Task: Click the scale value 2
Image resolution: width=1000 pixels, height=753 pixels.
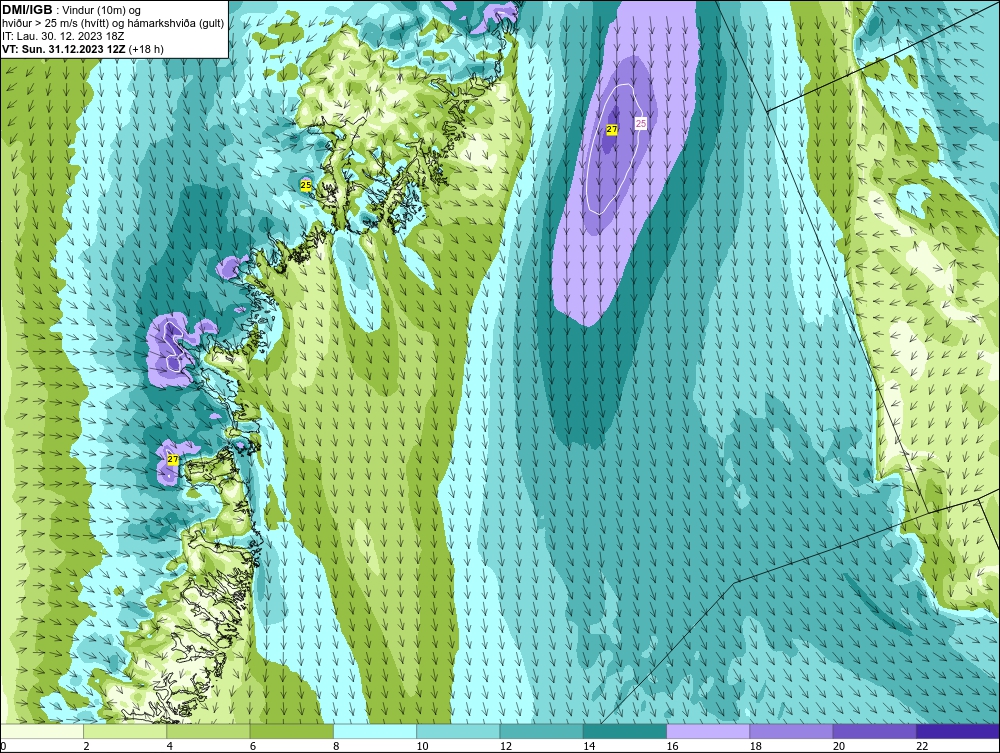Action: (86, 747)
